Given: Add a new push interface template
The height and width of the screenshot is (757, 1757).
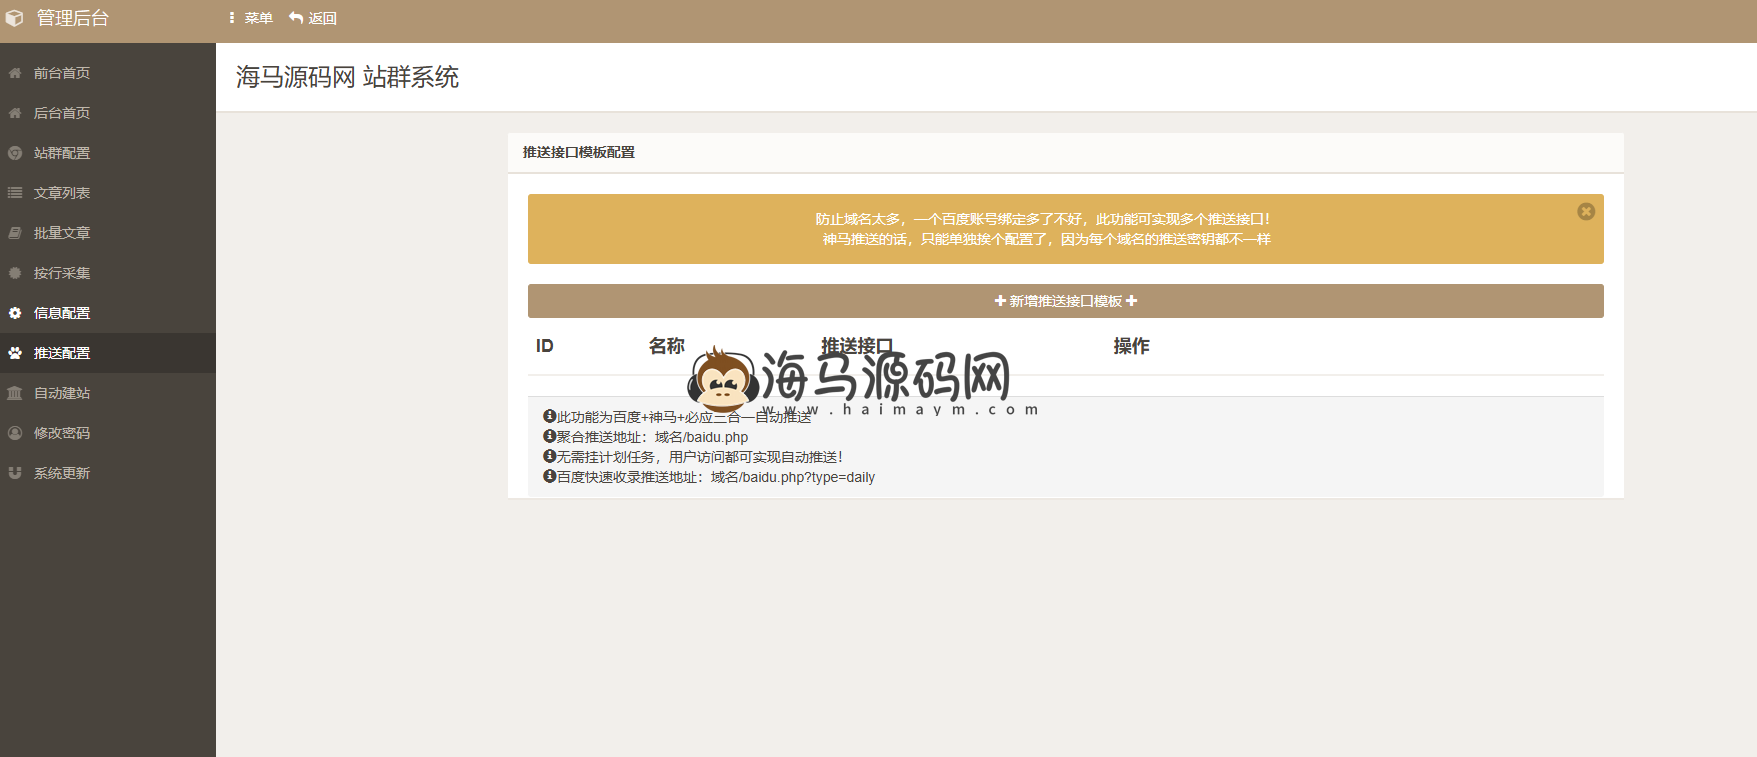Looking at the screenshot, I should (1065, 301).
